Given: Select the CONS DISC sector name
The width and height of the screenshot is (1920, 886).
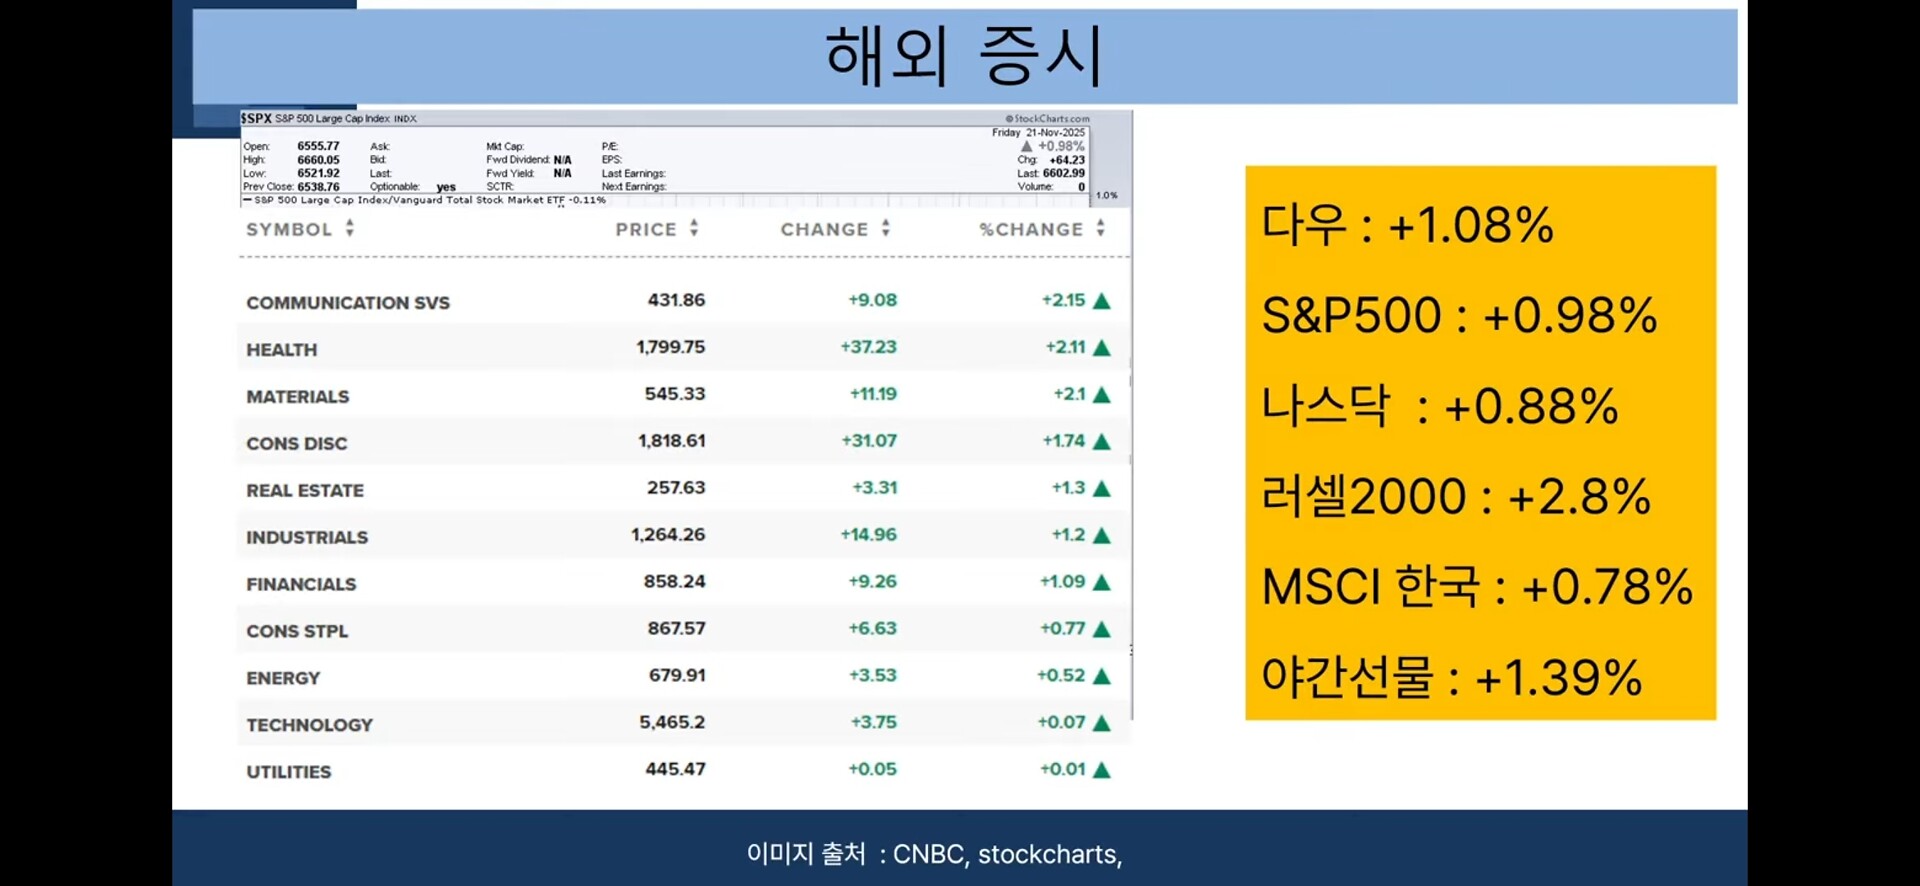Looking at the screenshot, I should click(x=297, y=444).
